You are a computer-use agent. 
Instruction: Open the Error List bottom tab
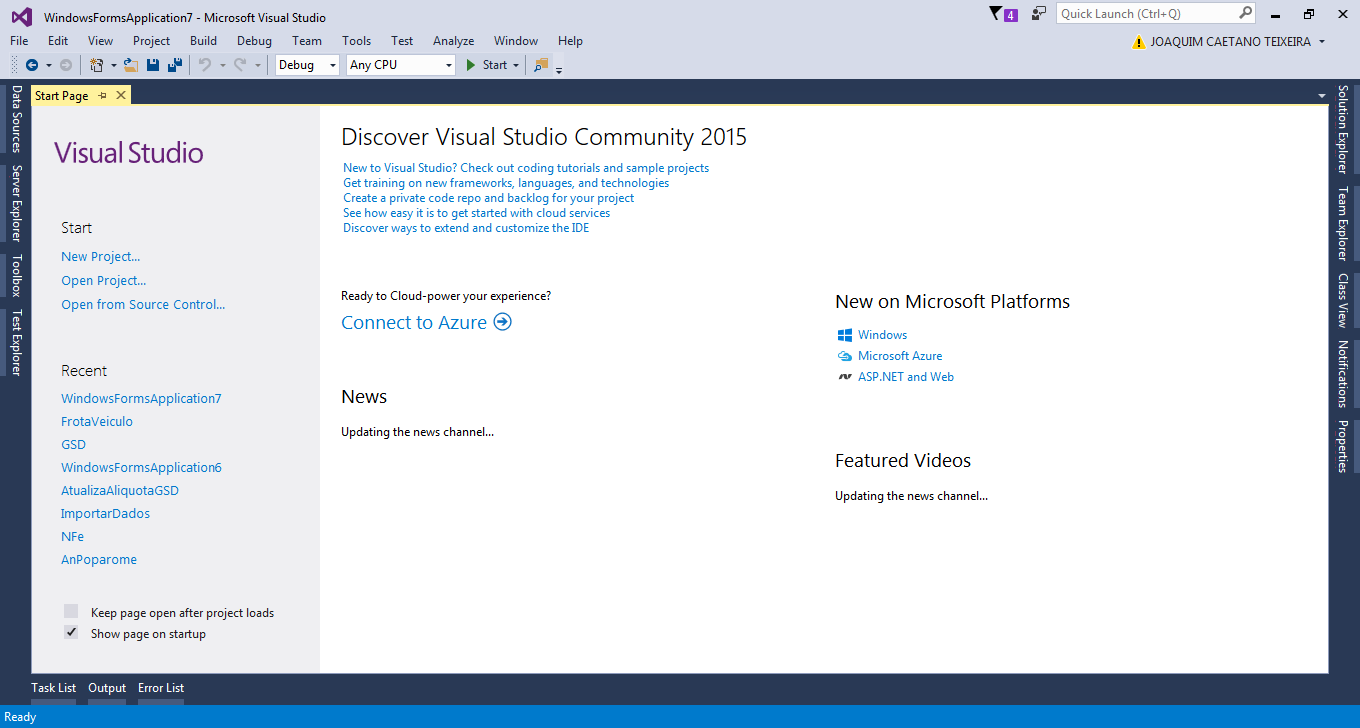pyautogui.click(x=161, y=688)
